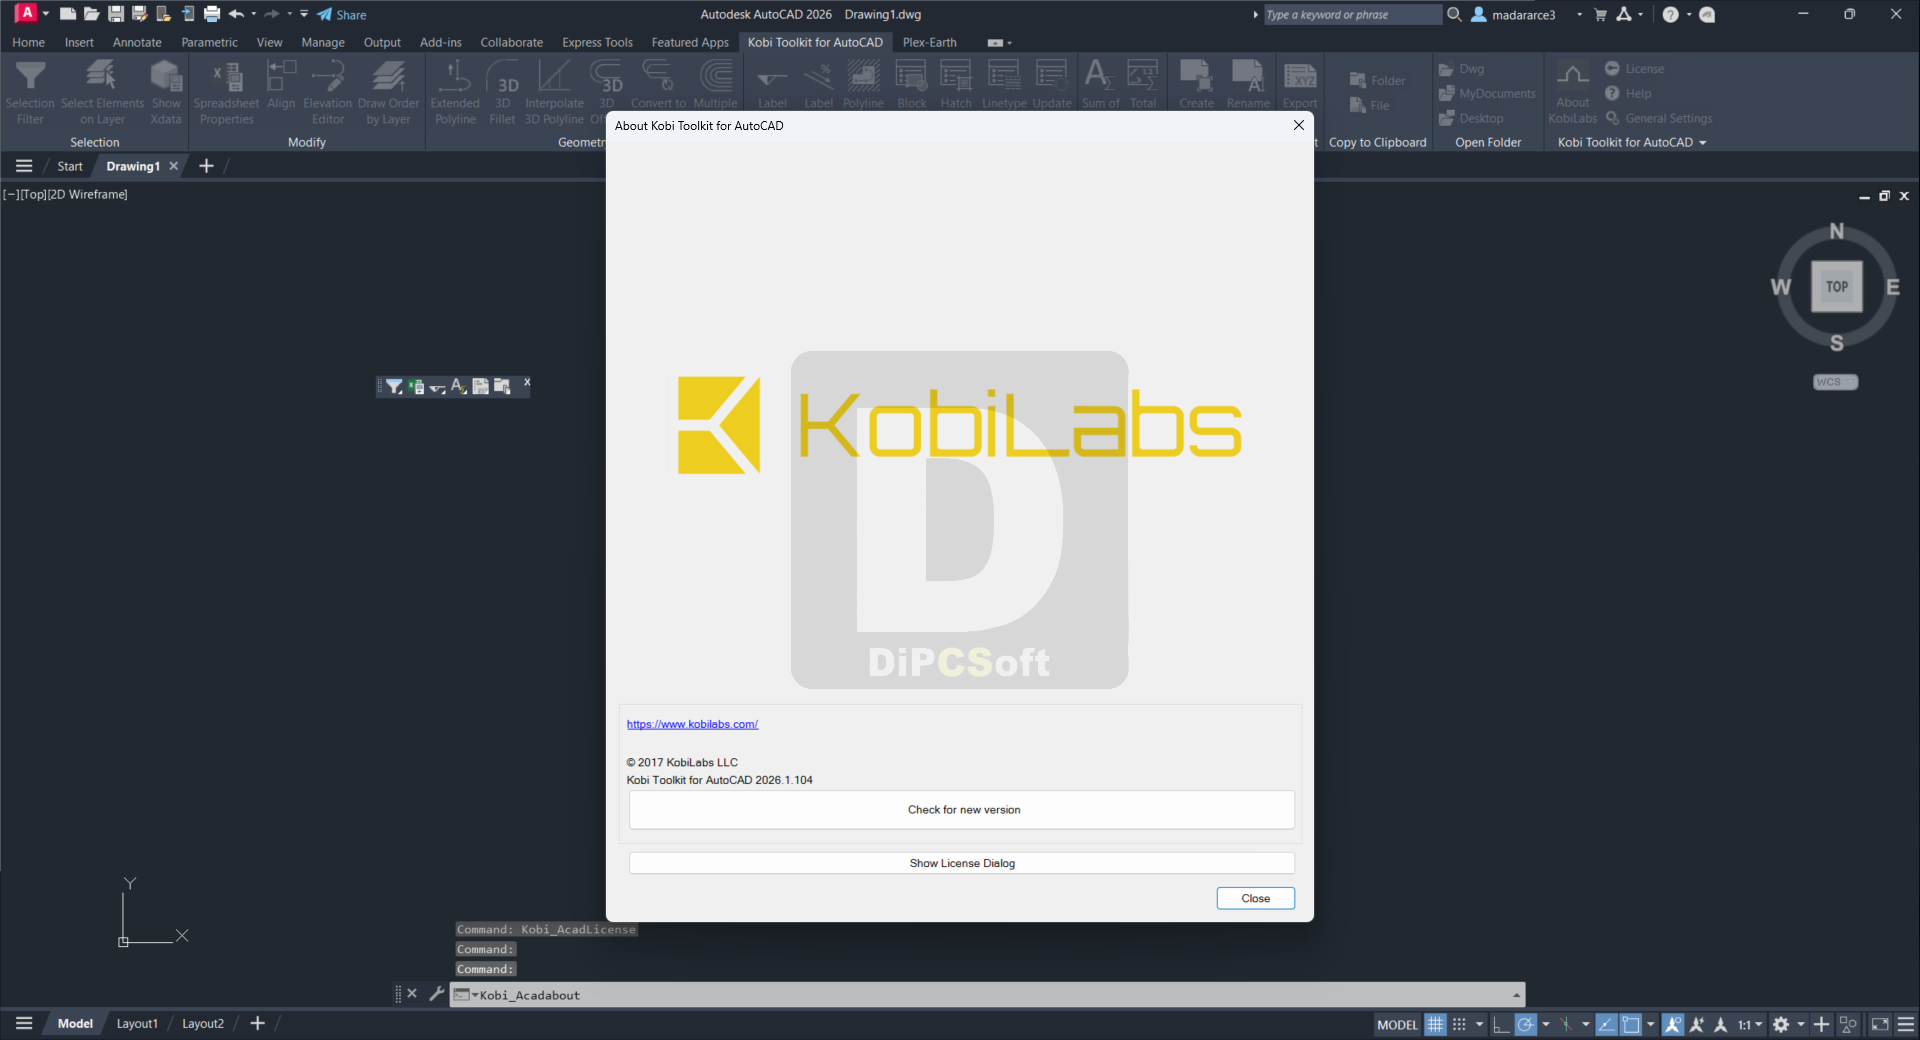
Task: Click the Interpolate 3D Polyline tool
Action: 554,92
